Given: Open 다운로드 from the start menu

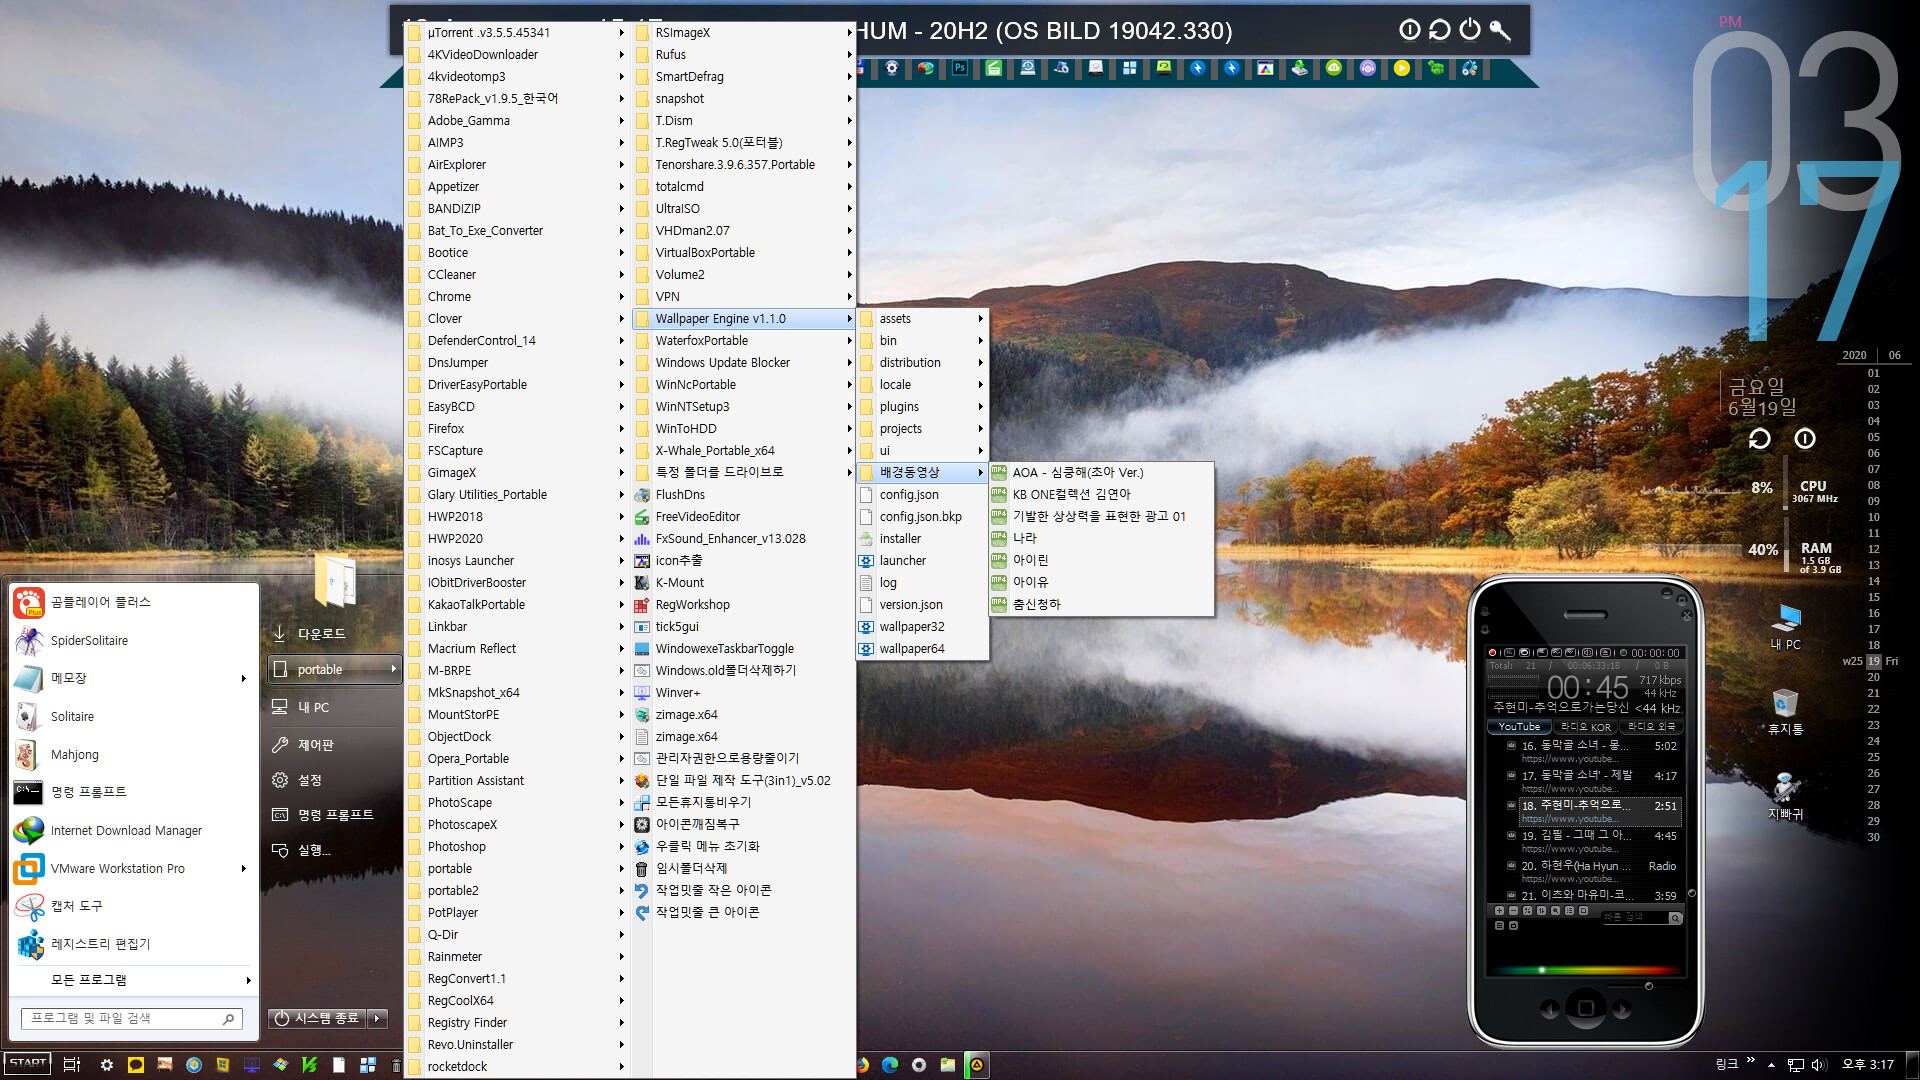Looking at the screenshot, I should 335,634.
